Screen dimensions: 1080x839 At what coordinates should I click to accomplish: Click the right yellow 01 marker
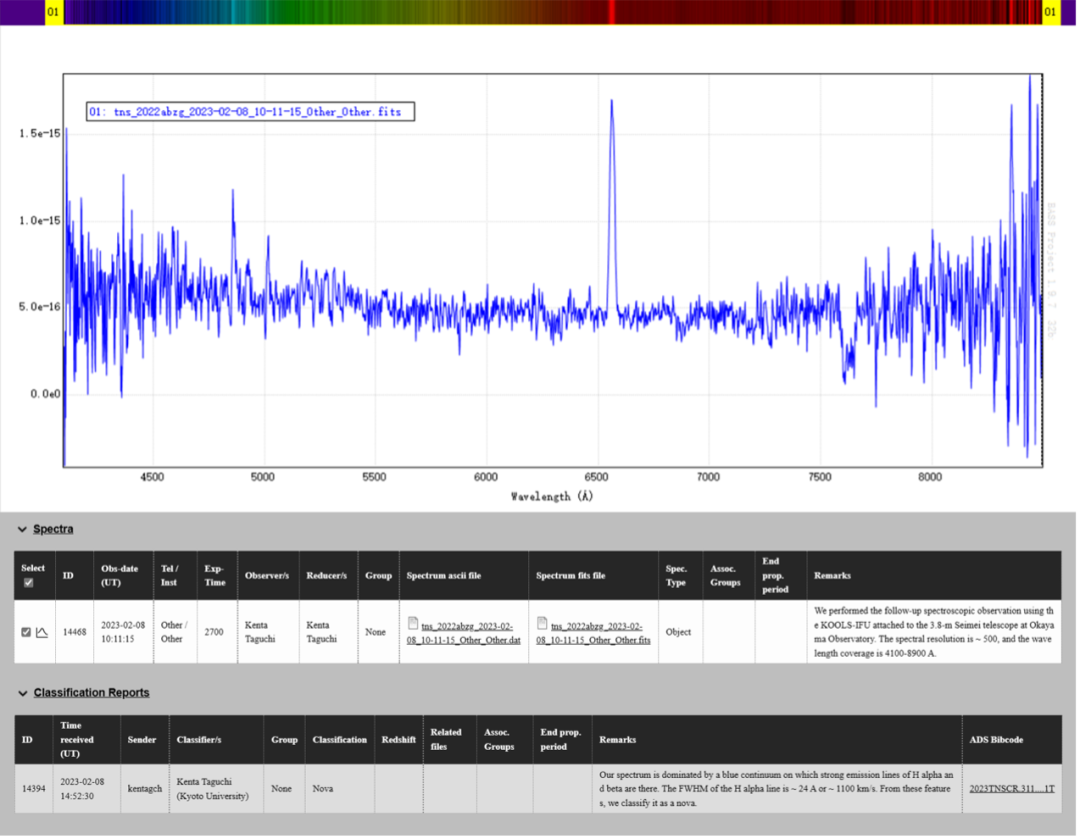[x=1050, y=12]
